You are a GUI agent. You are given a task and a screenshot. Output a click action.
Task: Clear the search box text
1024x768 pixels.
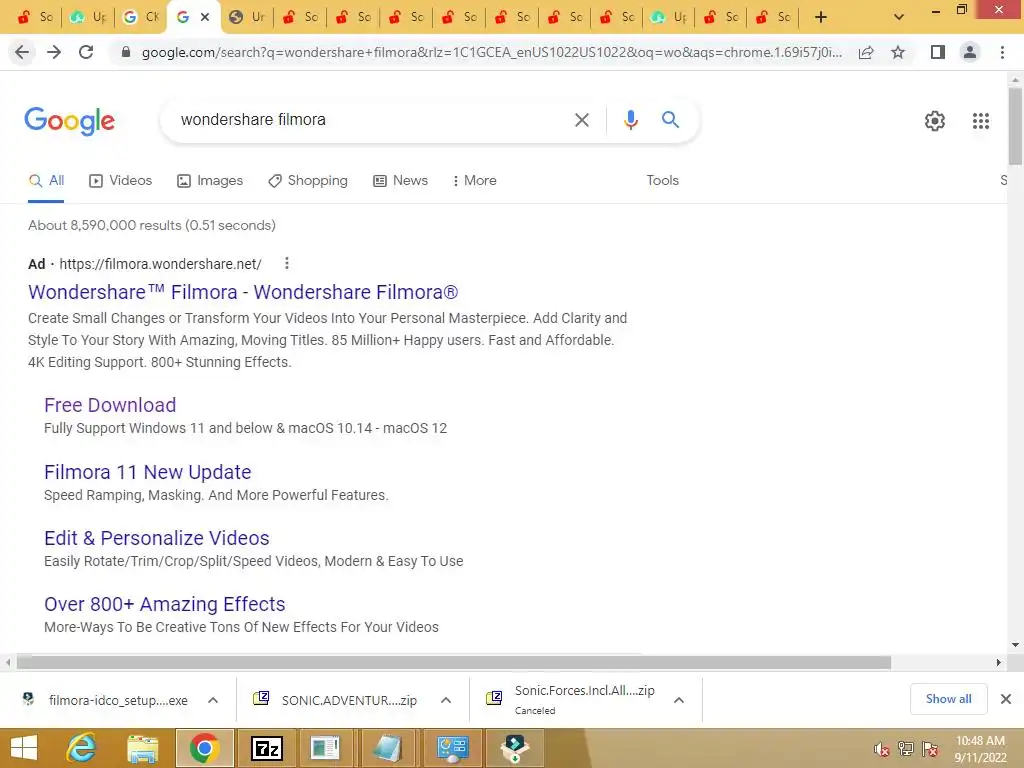[582, 120]
